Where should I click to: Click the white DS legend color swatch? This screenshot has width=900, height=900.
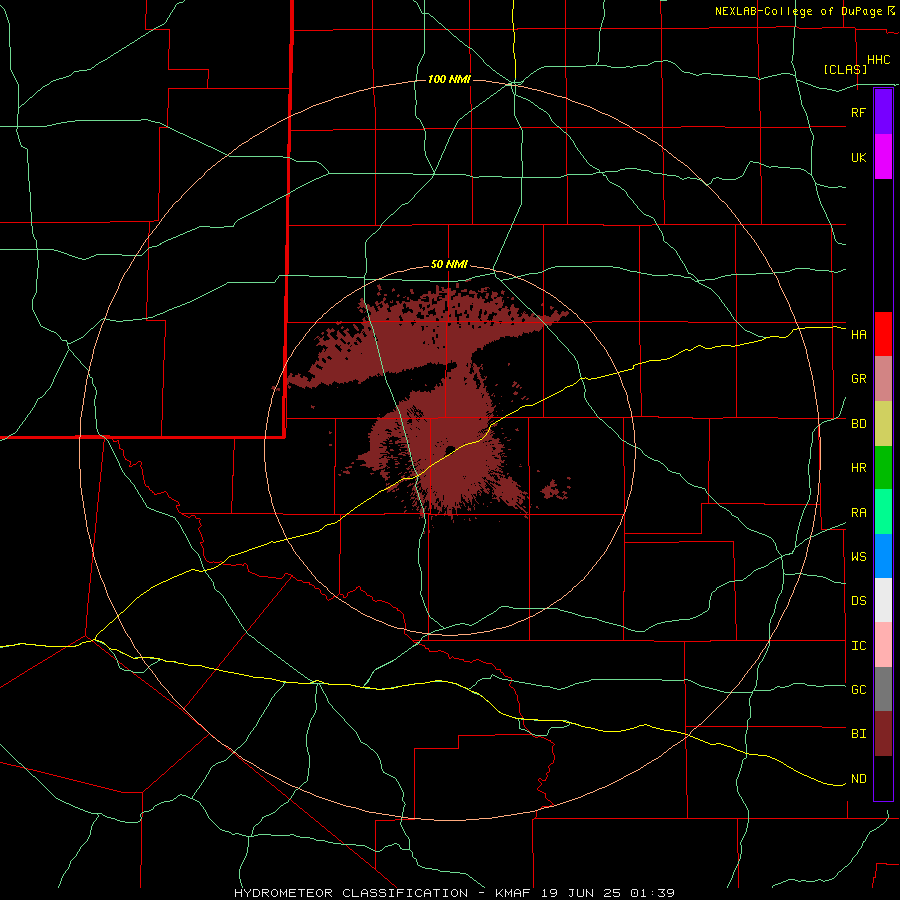click(883, 600)
